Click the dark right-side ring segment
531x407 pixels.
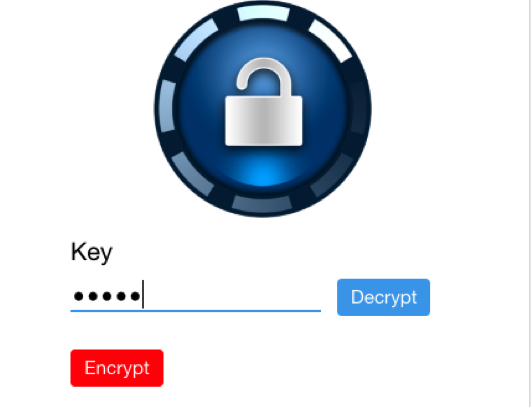pyautogui.click(x=359, y=108)
